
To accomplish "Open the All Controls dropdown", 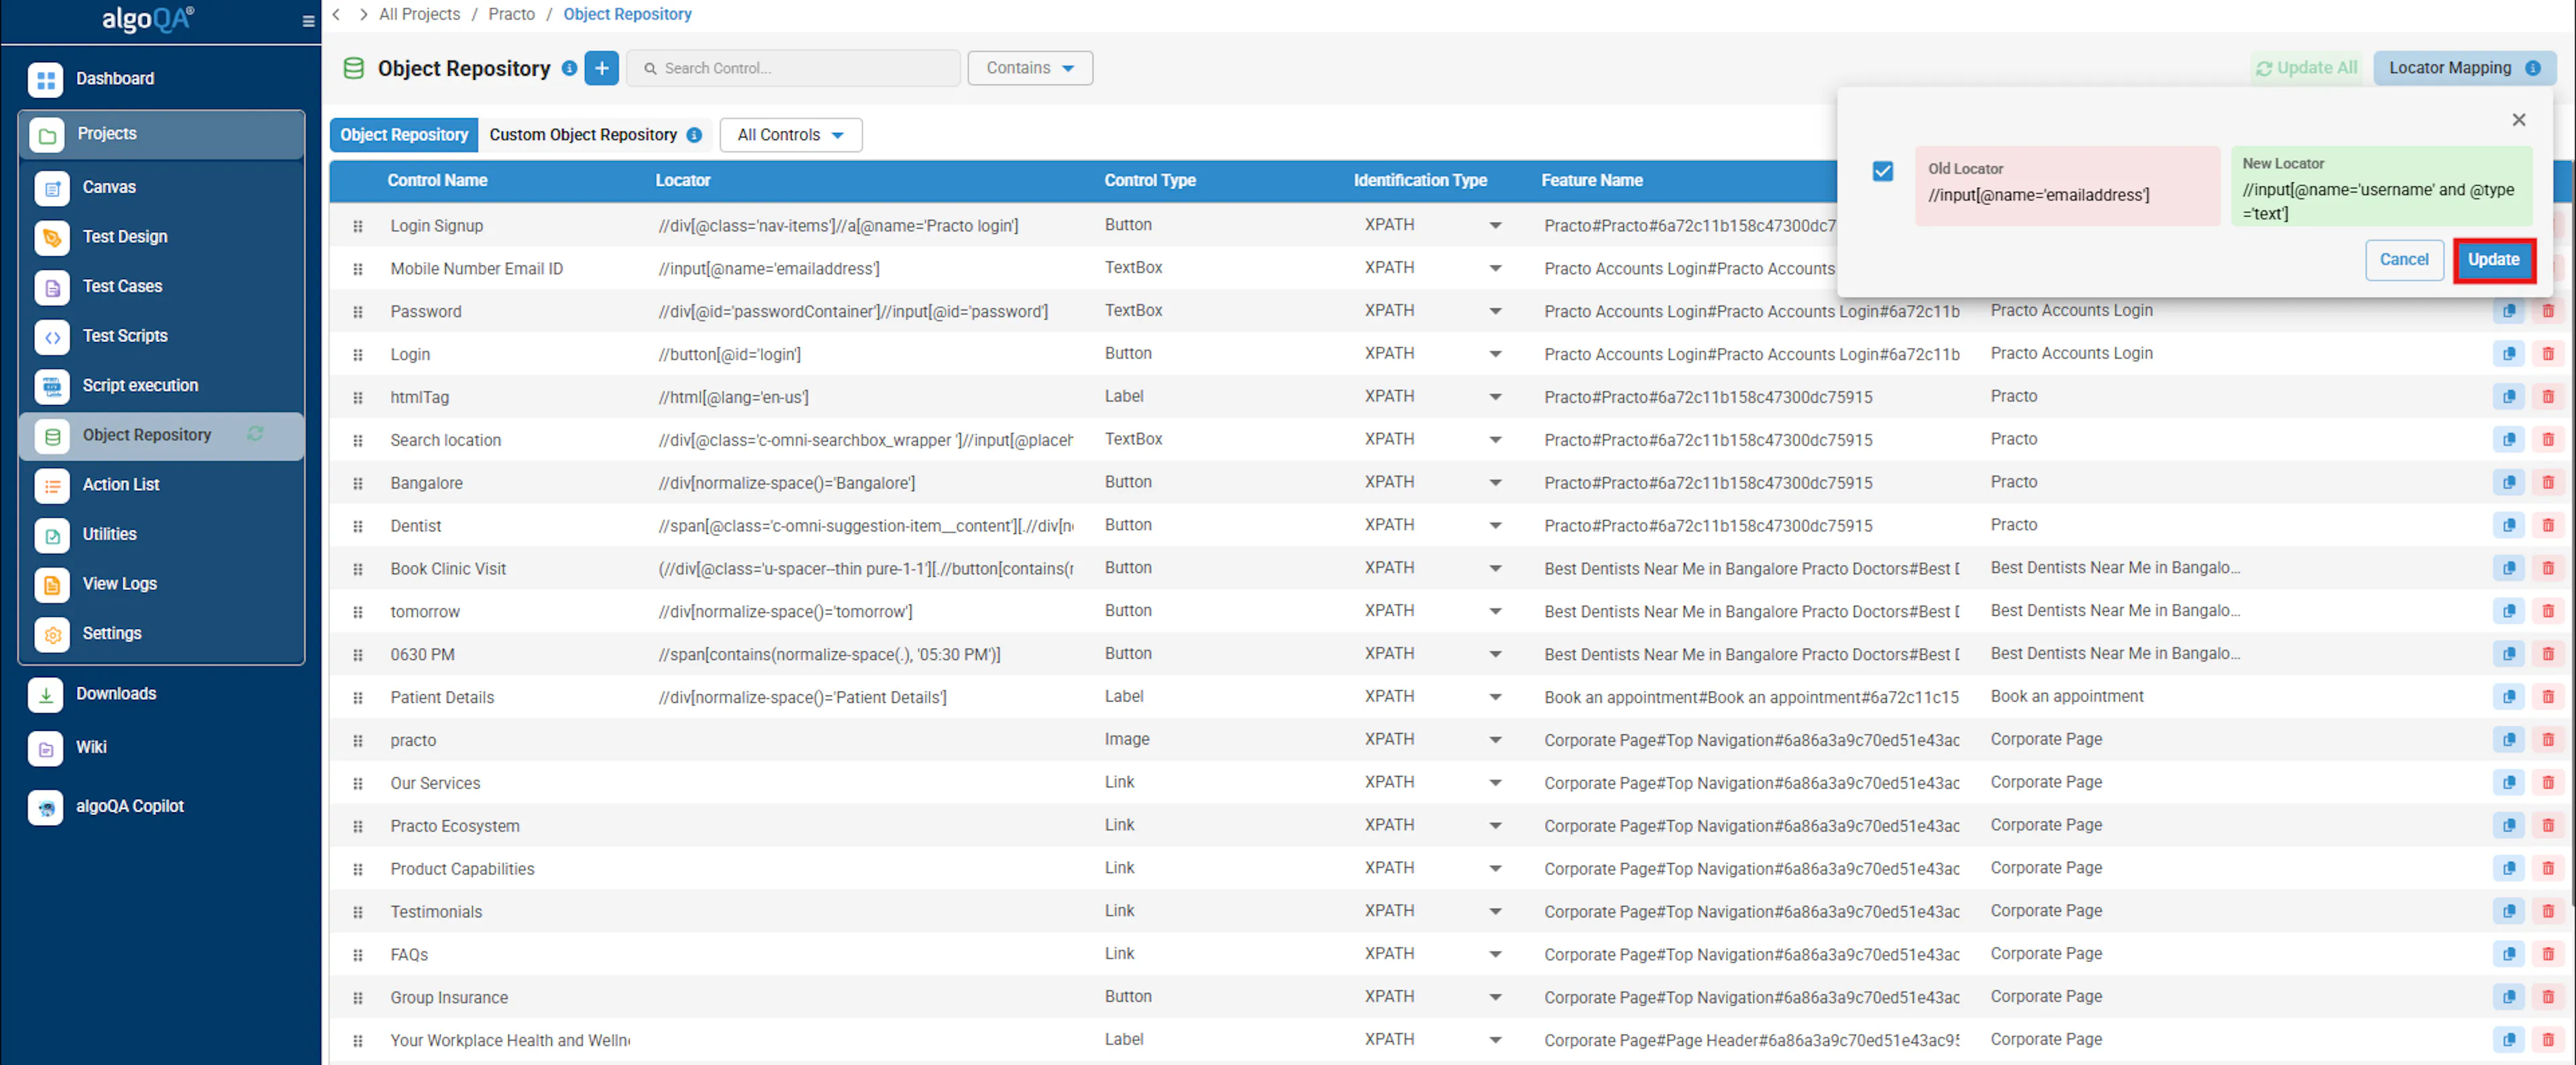I will [790, 135].
